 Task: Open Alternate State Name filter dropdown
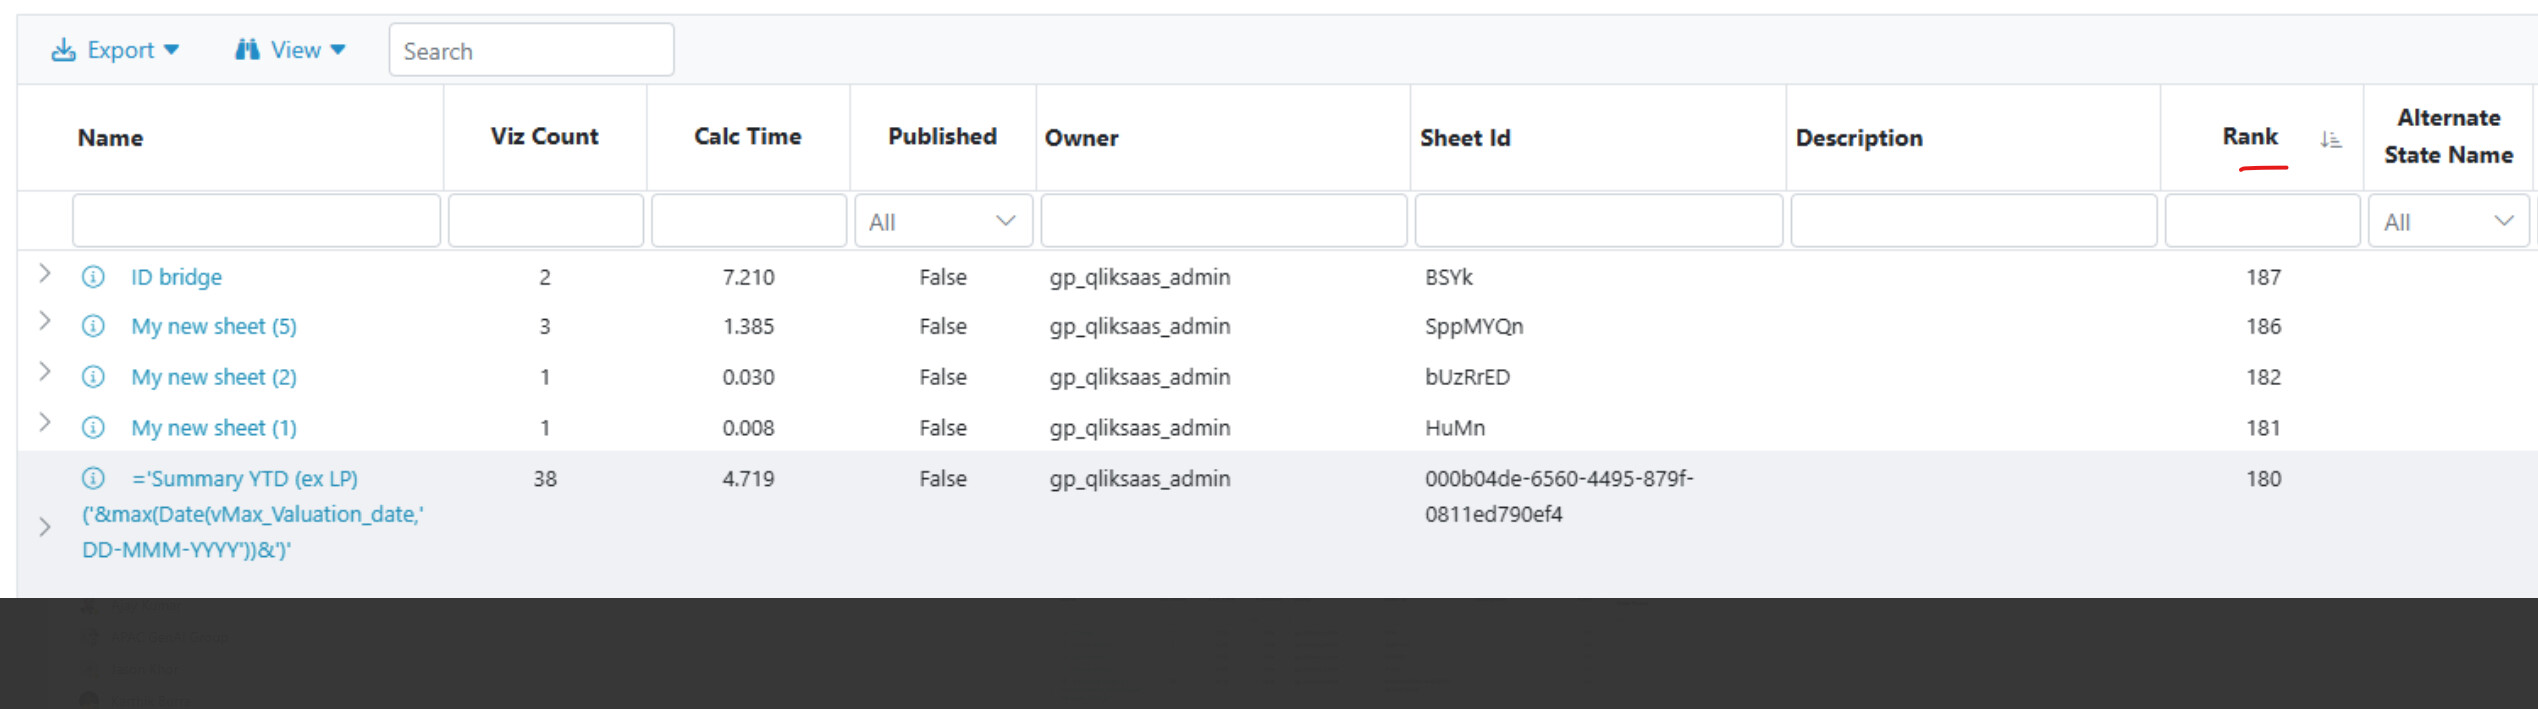coord(2448,221)
